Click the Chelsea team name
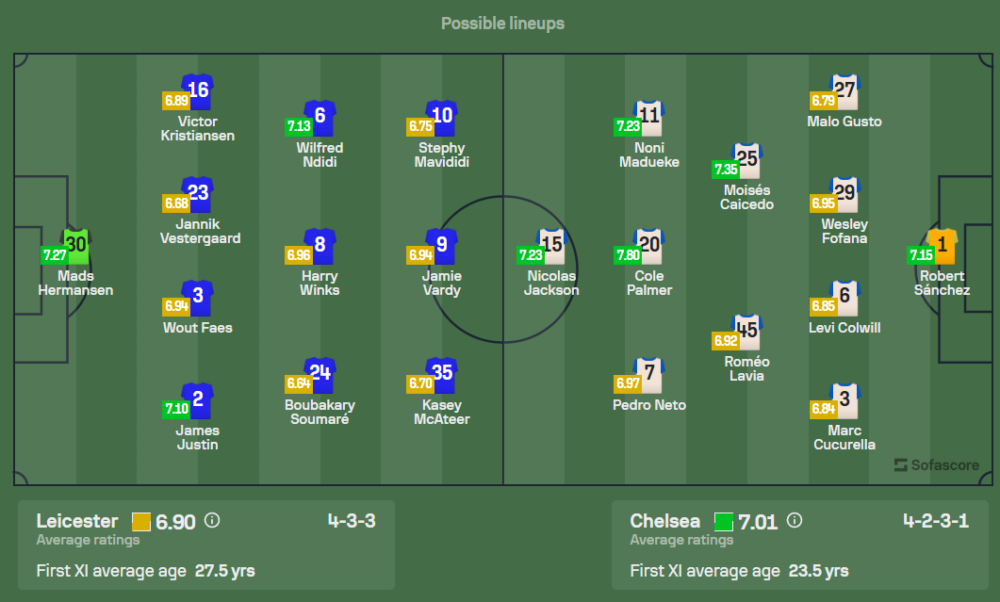1000x602 pixels. point(665,521)
